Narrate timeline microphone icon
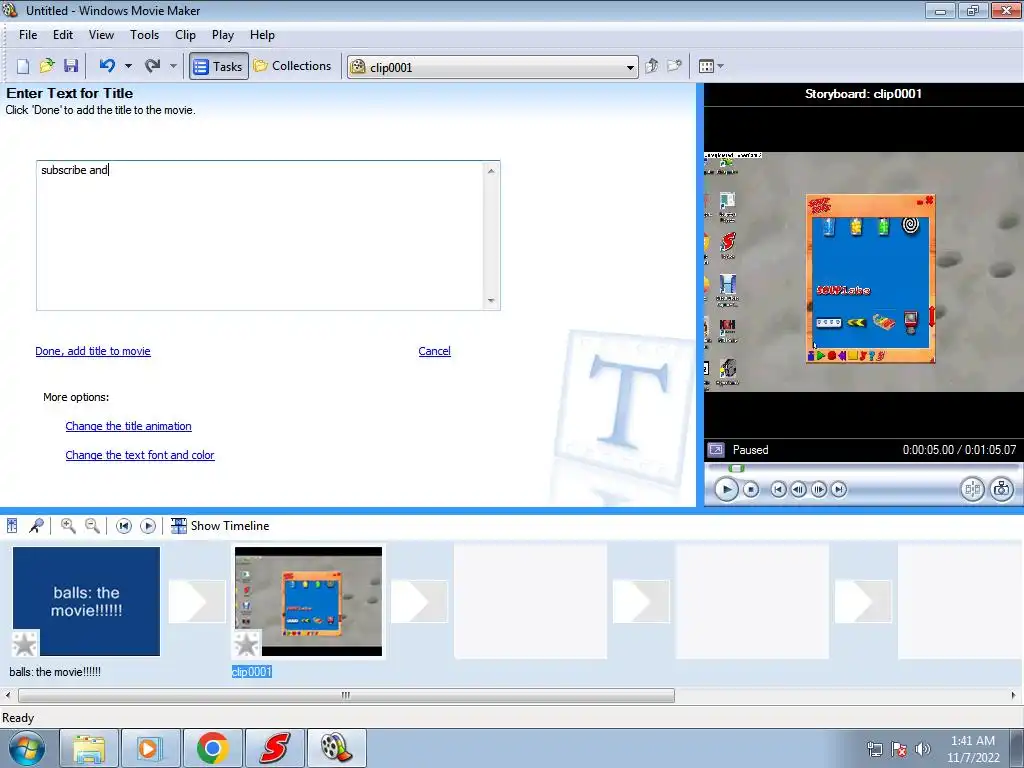Viewport: 1024px width, 768px height. [x=36, y=526]
